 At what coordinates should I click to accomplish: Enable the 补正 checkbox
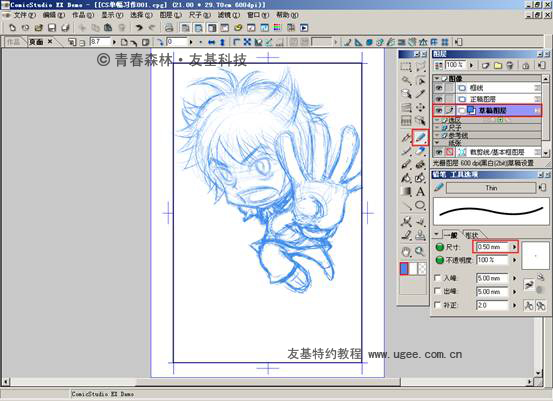coord(437,305)
